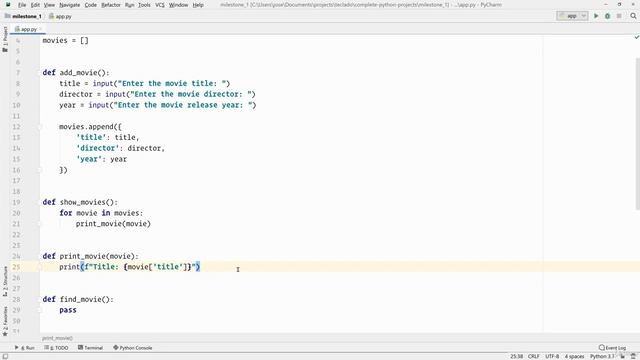The height and width of the screenshot is (360, 640).
Task: Click the editor vertical scrollbar
Action: pyautogui.click(x=637, y=135)
